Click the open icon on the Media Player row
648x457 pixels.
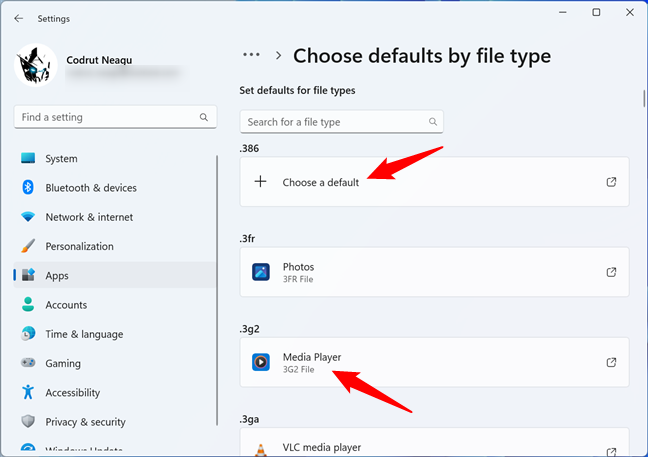tap(611, 362)
